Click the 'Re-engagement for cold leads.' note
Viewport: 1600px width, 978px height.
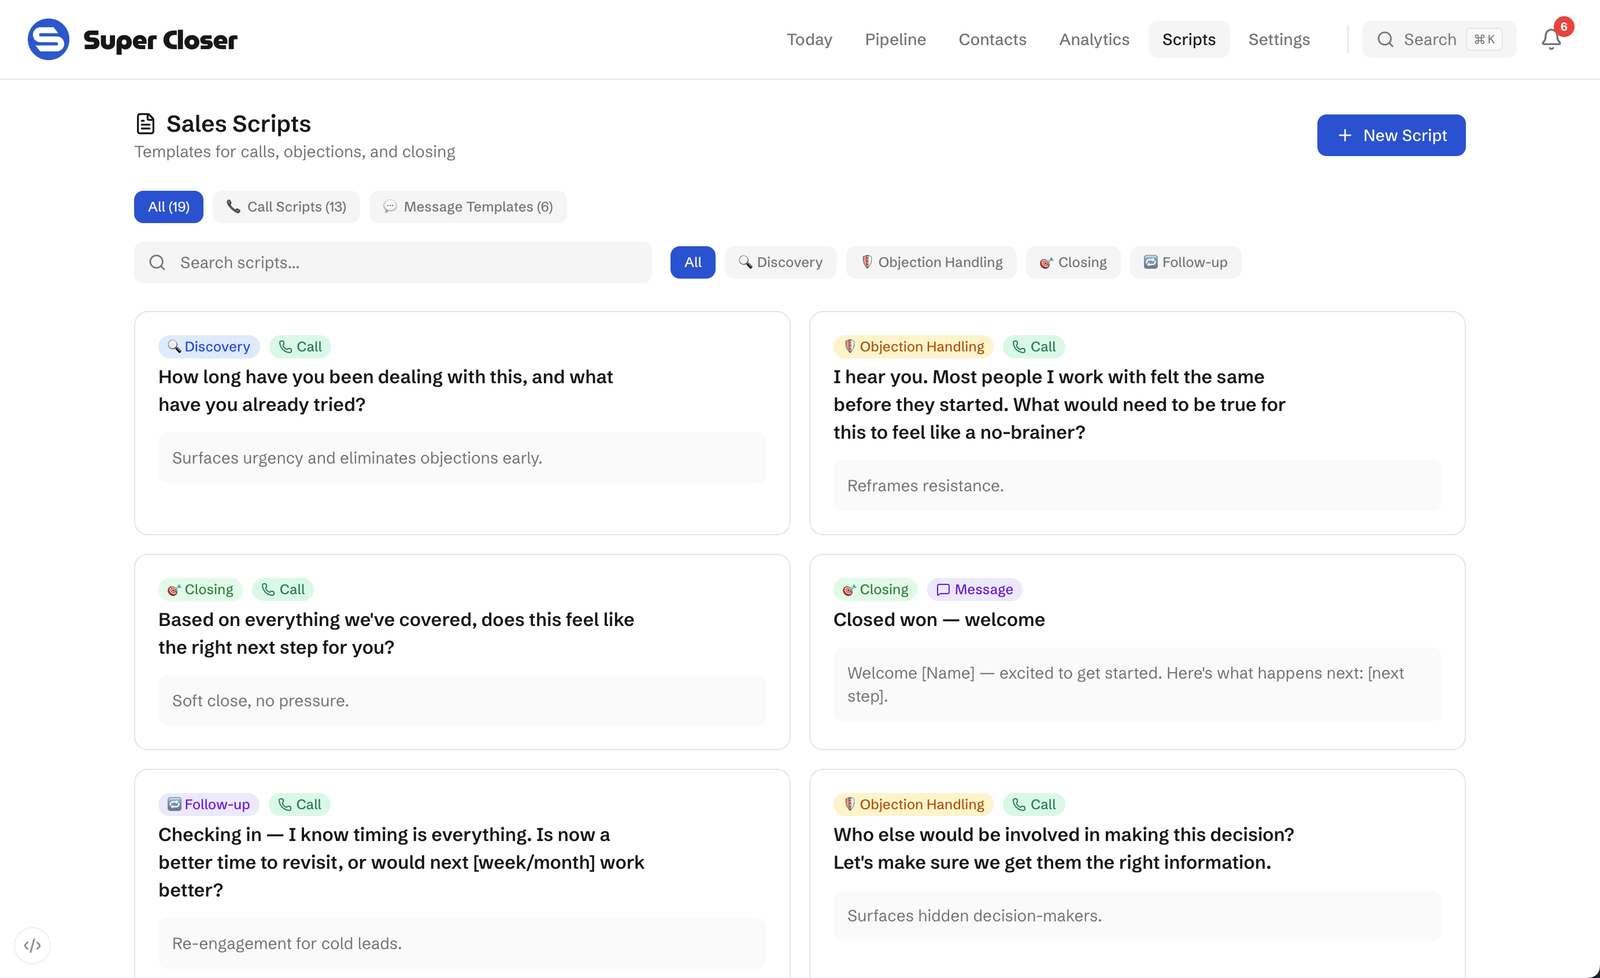click(x=462, y=944)
